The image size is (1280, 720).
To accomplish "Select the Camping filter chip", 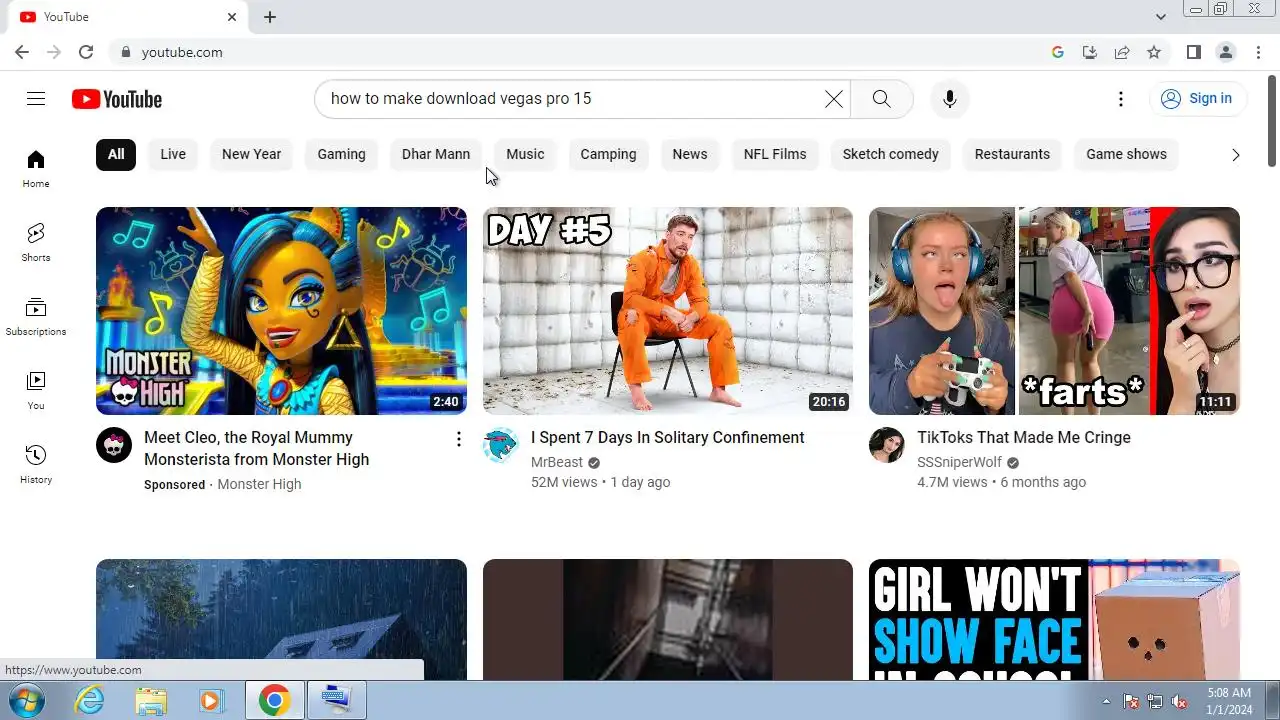I will pyautogui.click(x=608, y=154).
